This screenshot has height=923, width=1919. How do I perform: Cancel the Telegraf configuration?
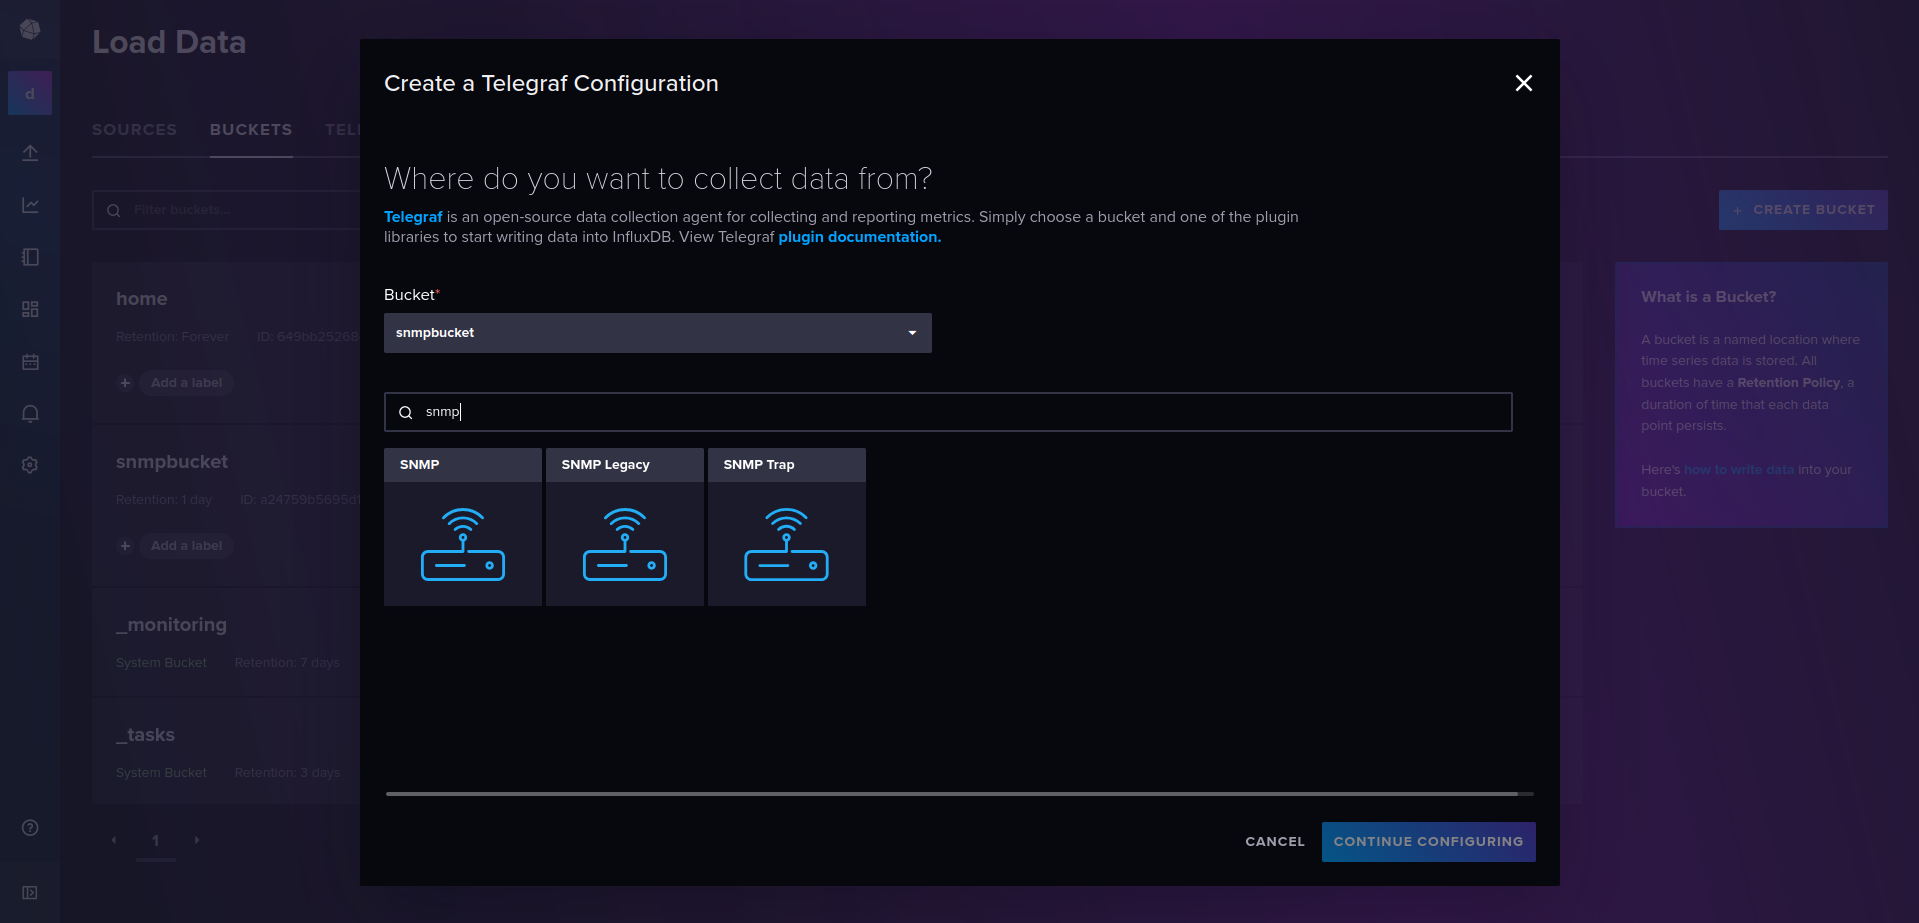1275,842
